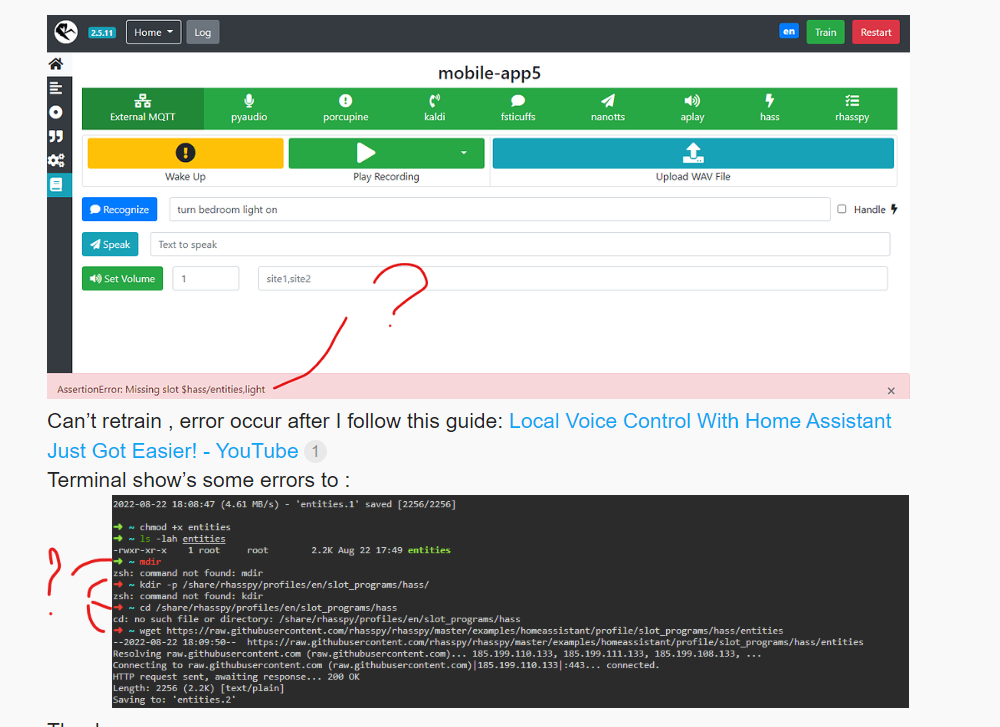This screenshot has width=1000, height=727.
Task: Click the yellow Wake Up button
Action: click(x=186, y=153)
